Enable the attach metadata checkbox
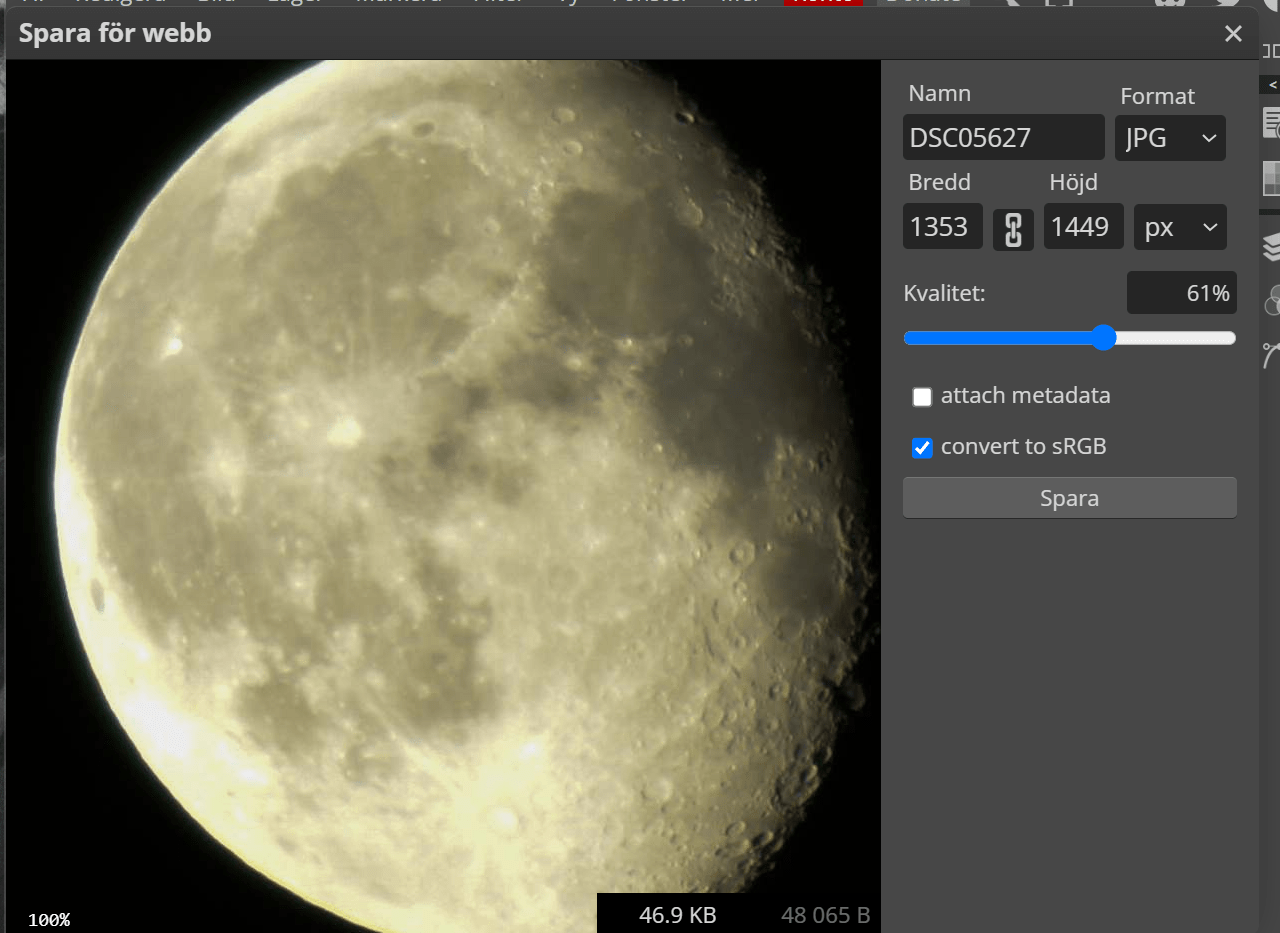The width and height of the screenshot is (1280, 933). pos(922,397)
